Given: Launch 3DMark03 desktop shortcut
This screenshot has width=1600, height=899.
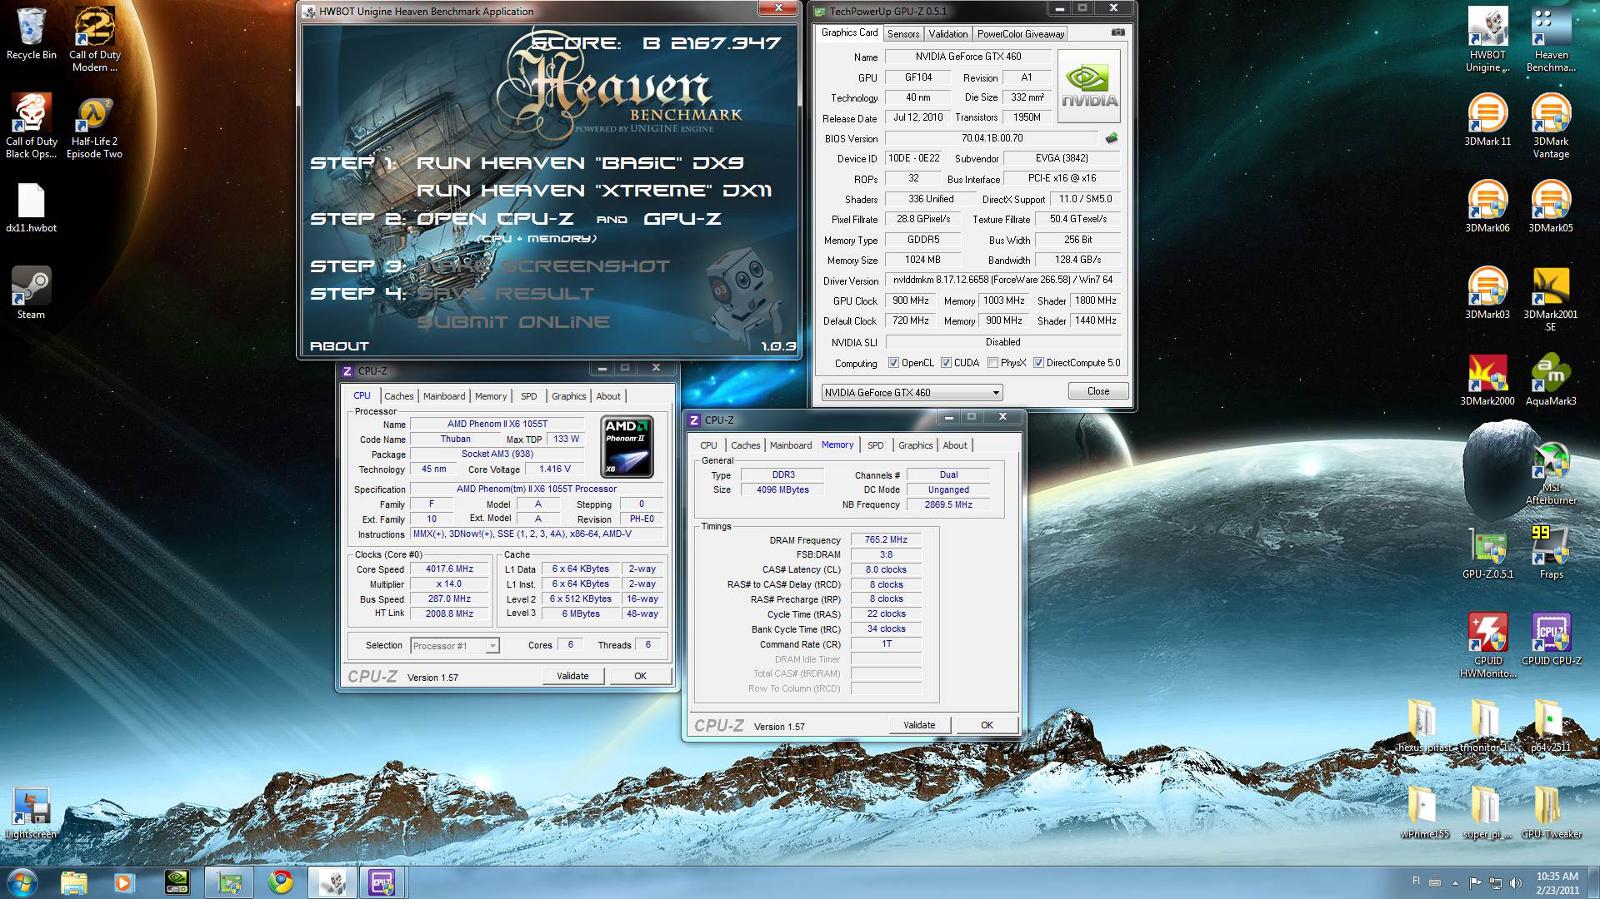Looking at the screenshot, I should point(1487,293).
